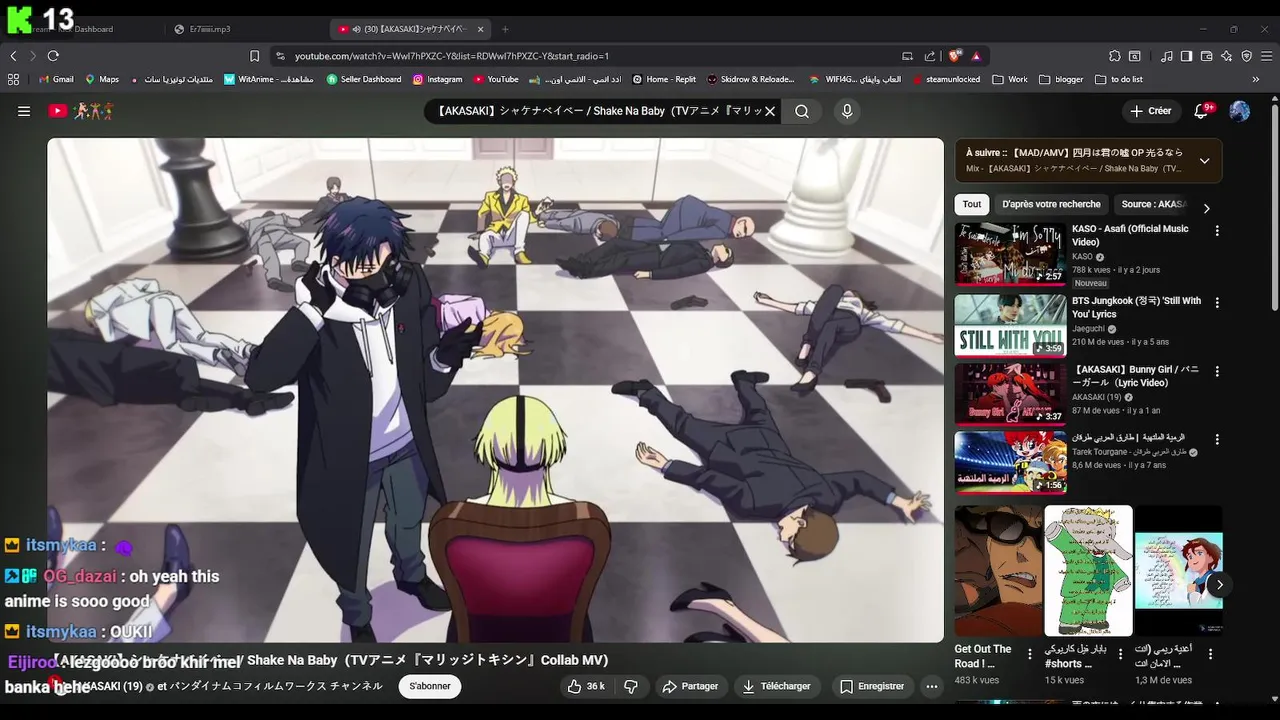Open the to do list bookmarks folder
Screen dimensions: 1280x720
click(x=1119, y=79)
